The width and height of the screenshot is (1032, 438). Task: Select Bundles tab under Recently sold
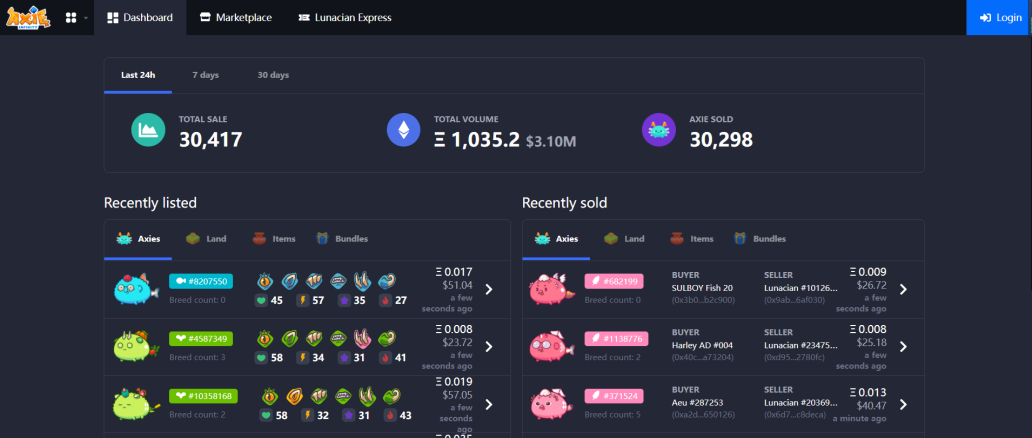point(759,239)
